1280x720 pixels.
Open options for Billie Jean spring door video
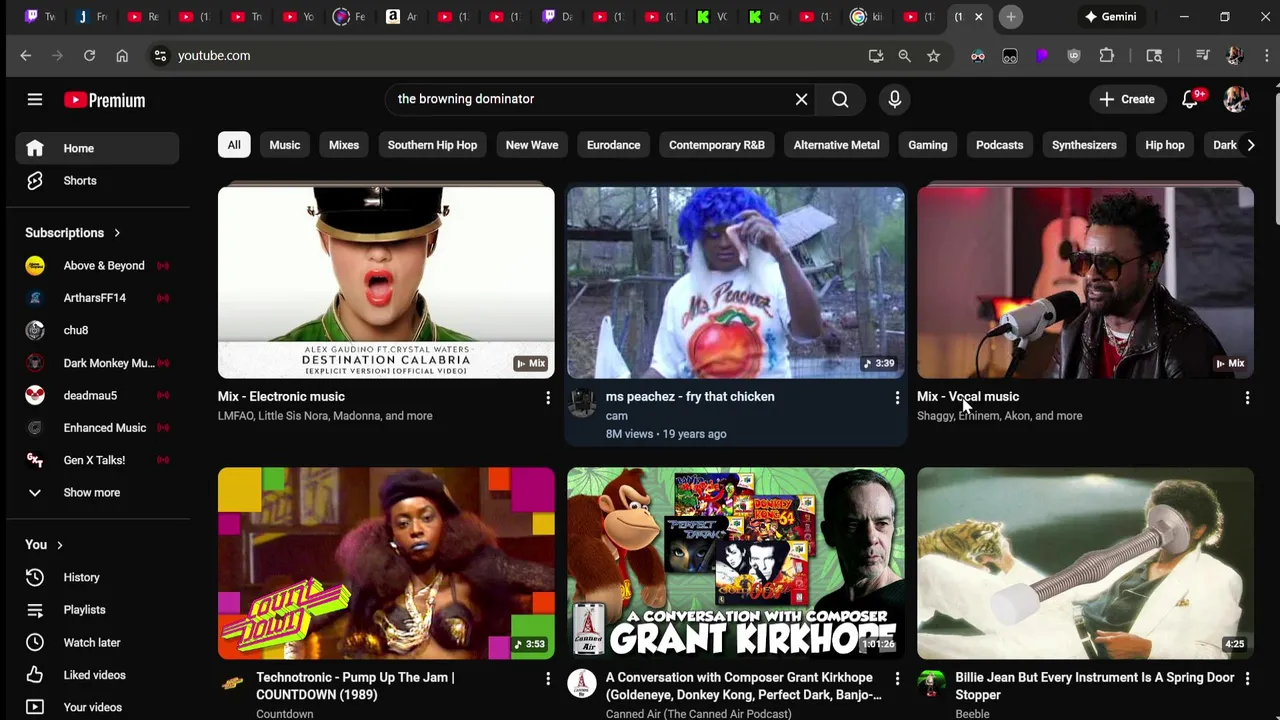click(1247, 679)
